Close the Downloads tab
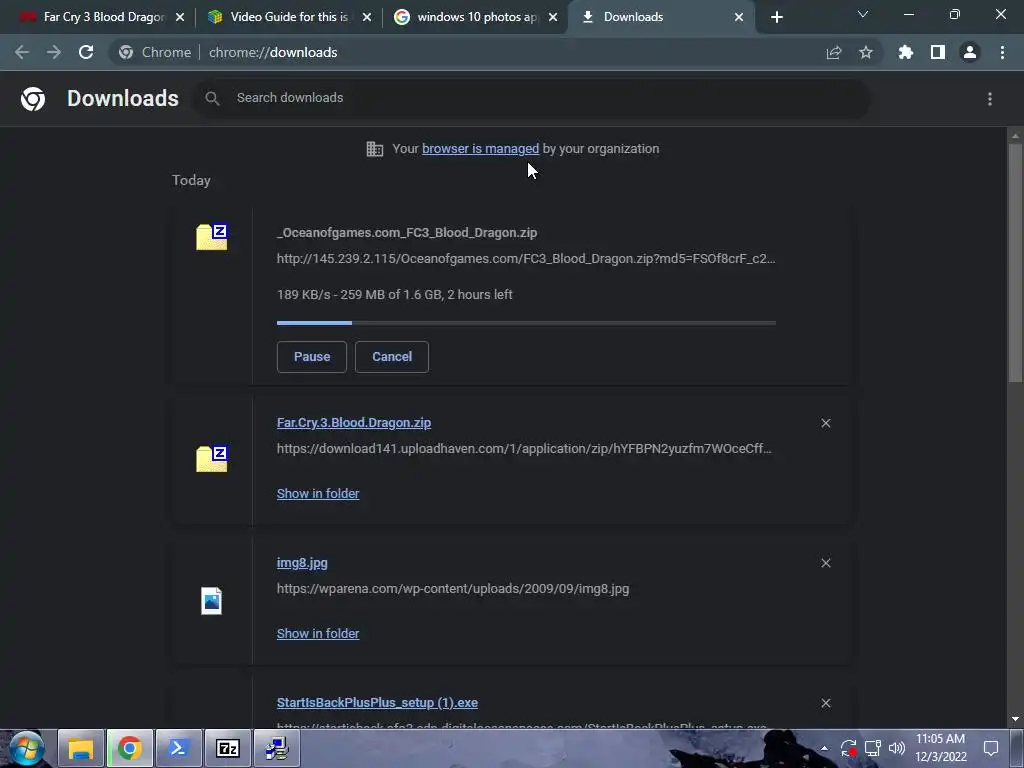The image size is (1024, 768). point(739,17)
